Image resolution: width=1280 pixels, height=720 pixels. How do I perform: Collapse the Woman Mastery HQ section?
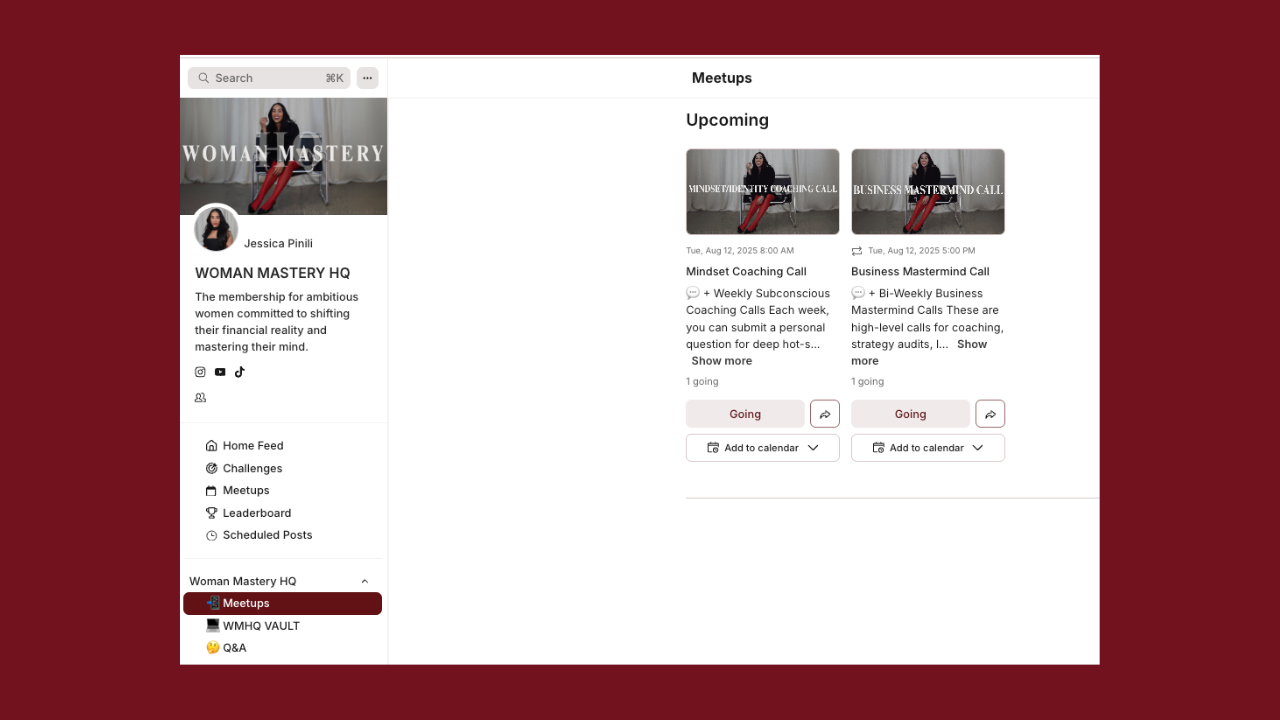pos(364,581)
